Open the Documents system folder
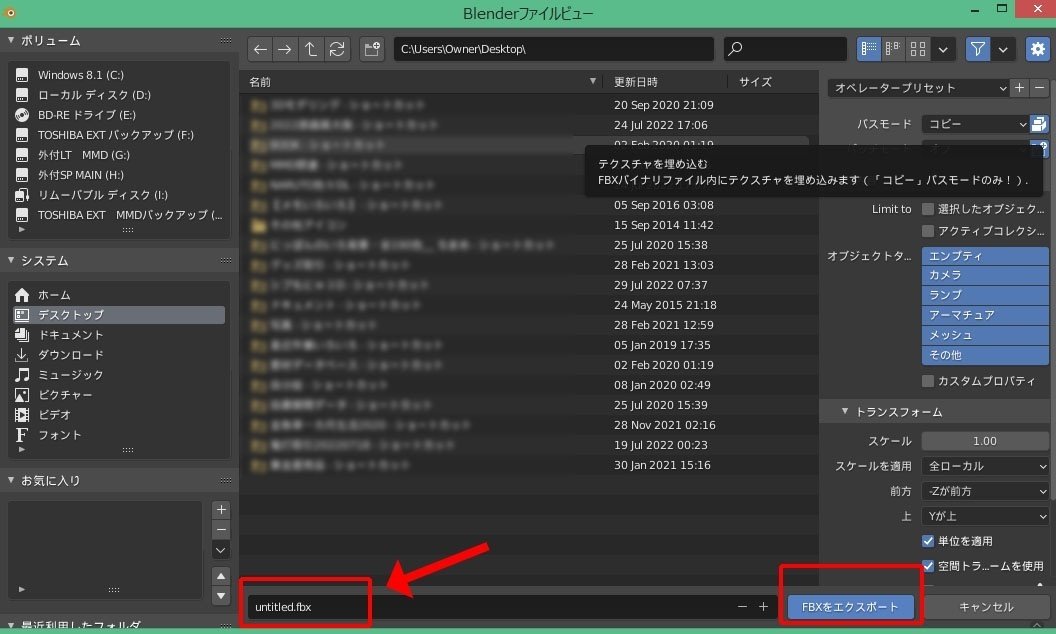 click(x=119, y=335)
